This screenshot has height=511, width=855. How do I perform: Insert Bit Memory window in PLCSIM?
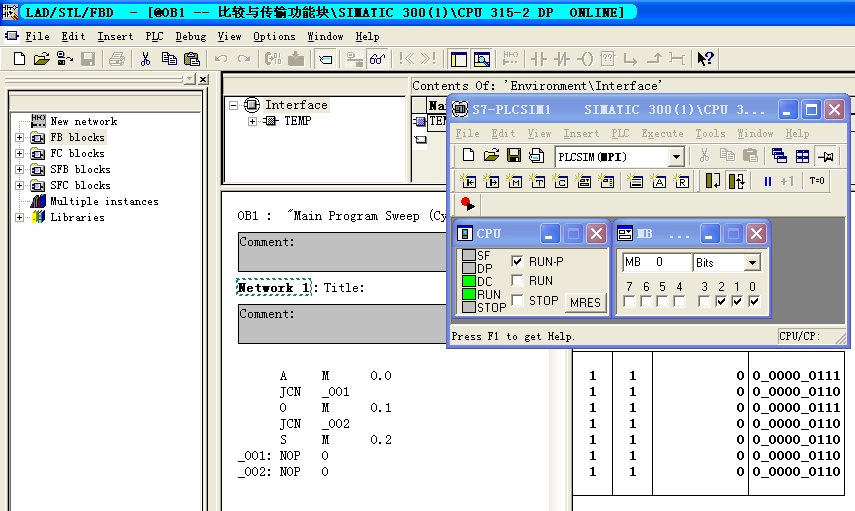pyautogui.click(x=514, y=181)
